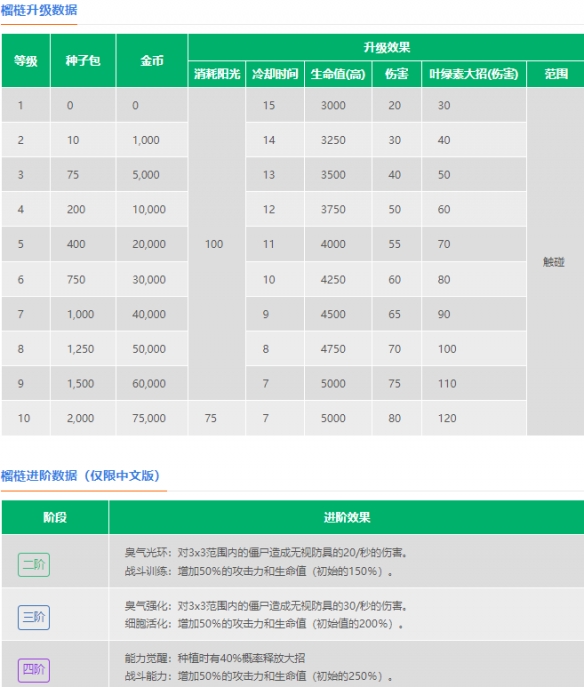This screenshot has width=584, height=687.
Task: Select the 种子包 column header
Action: coord(83,60)
